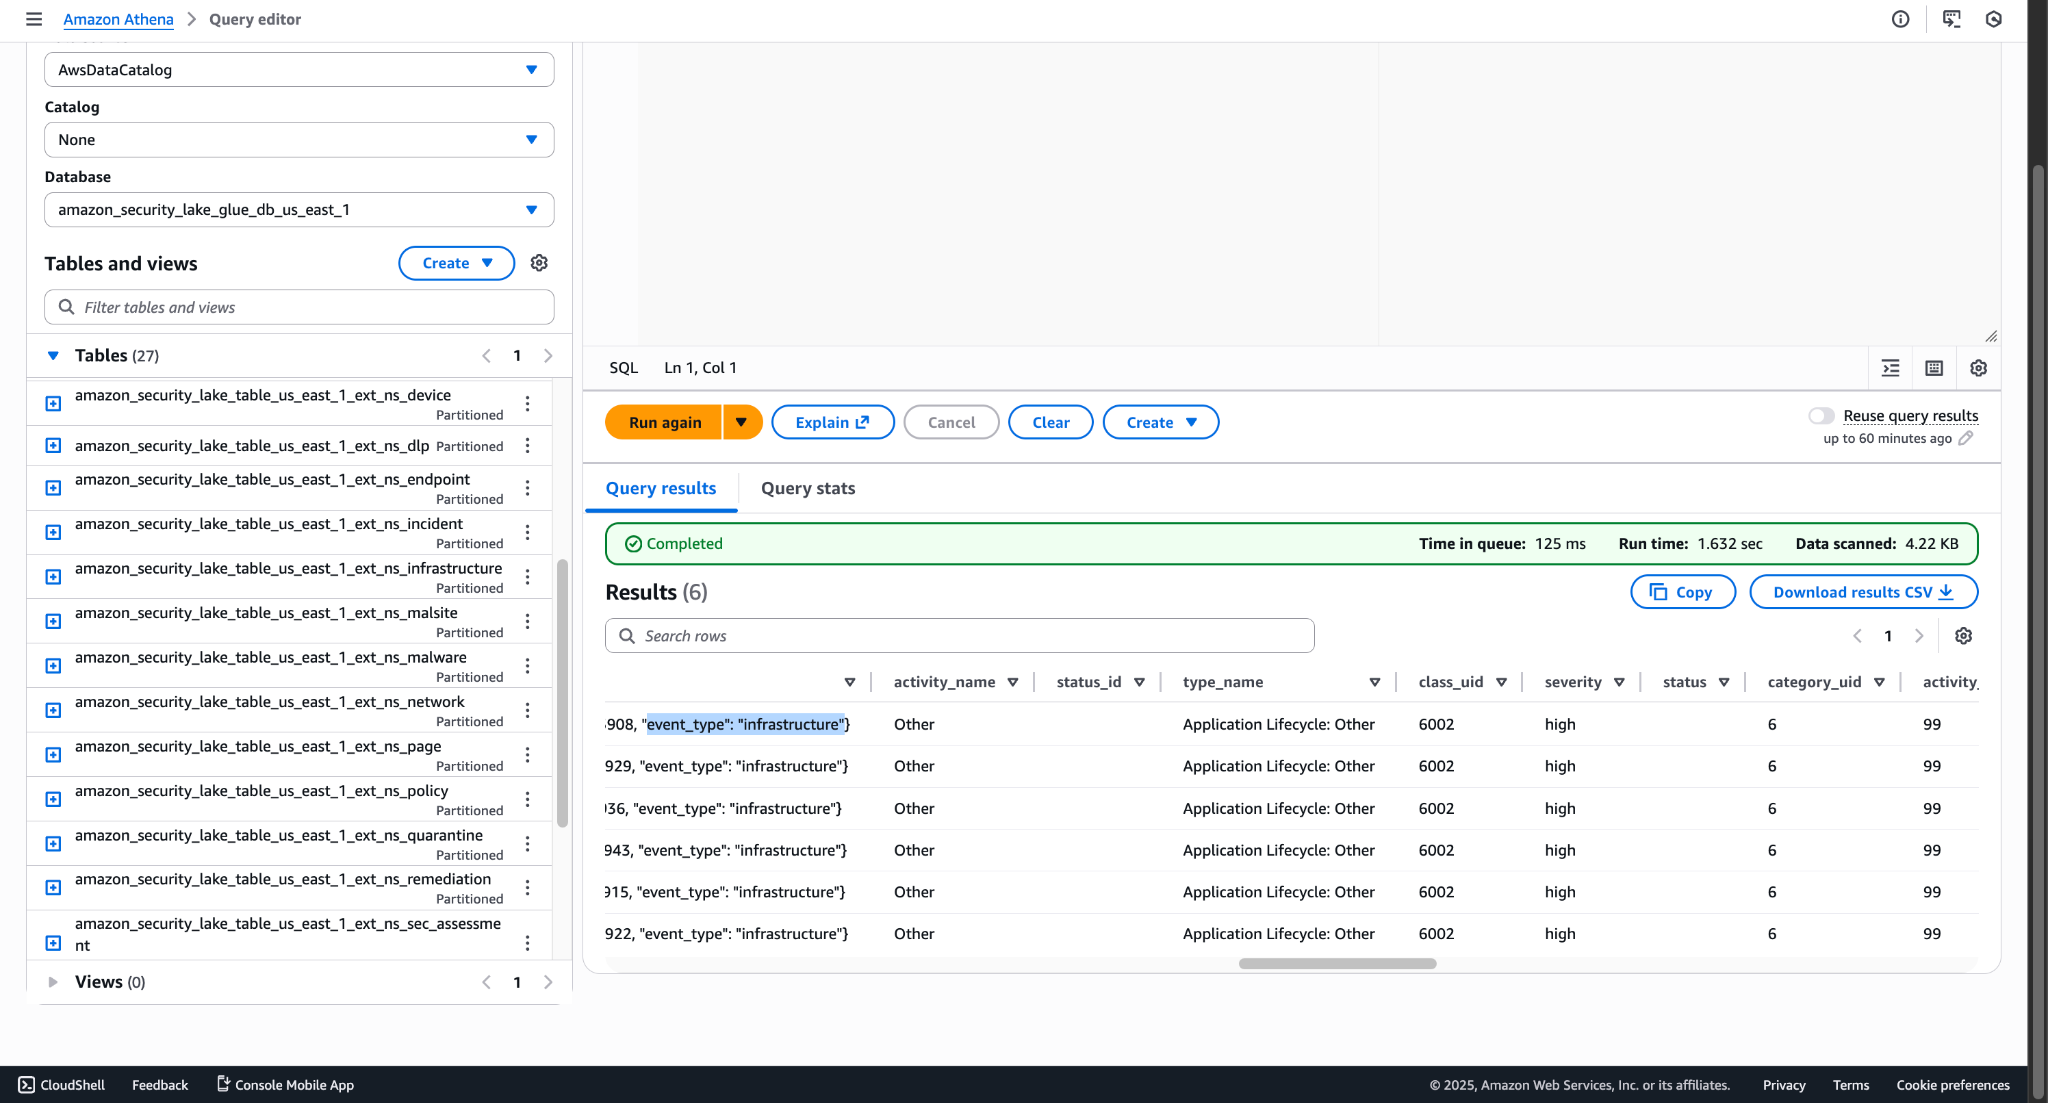
Task: Expand the ext_ns_dlp table plus icon
Action: click(x=54, y=445)
